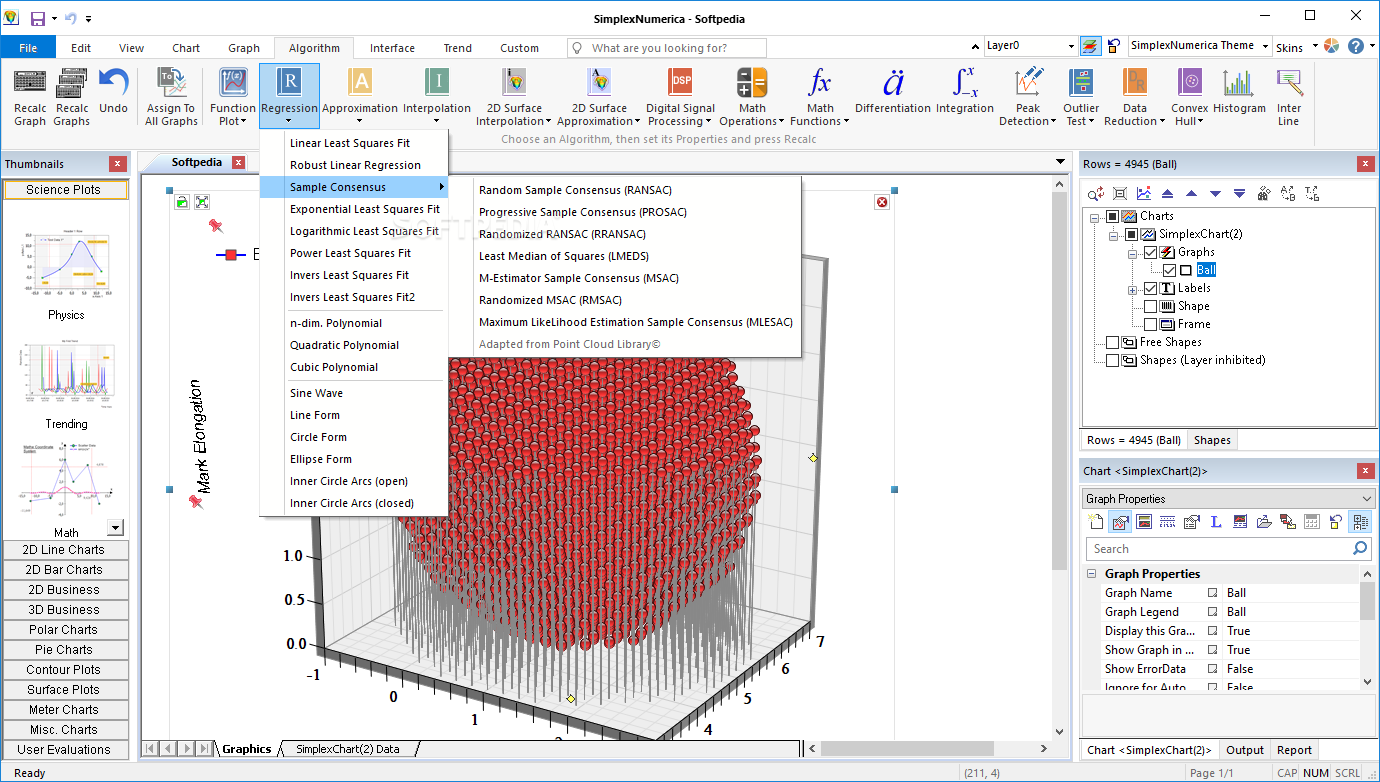The image size is (1380, 782).
Task: Collapse the Graph Properties section
Action: (1091, 574)
